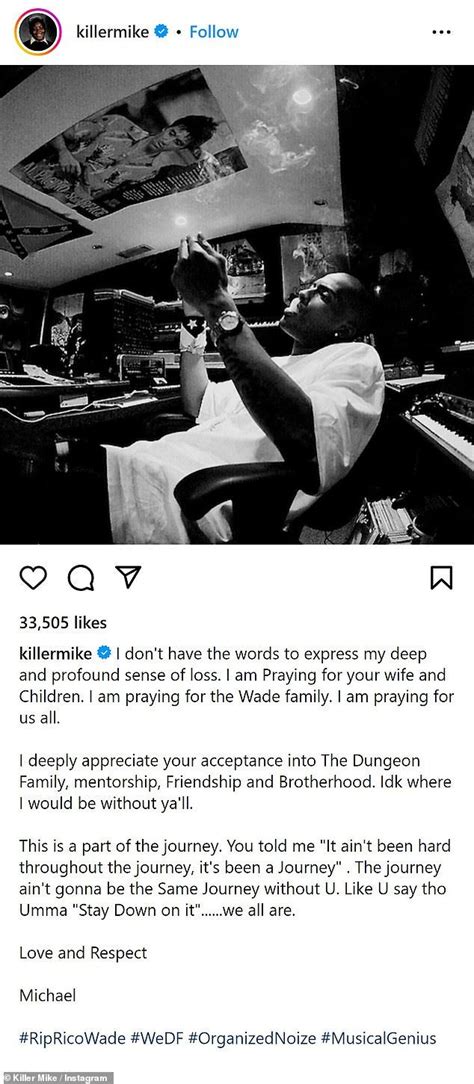474x1084 pixels.
Task: Click the Killer Mike / Instagram credit label
Action: pos(56,1078)
